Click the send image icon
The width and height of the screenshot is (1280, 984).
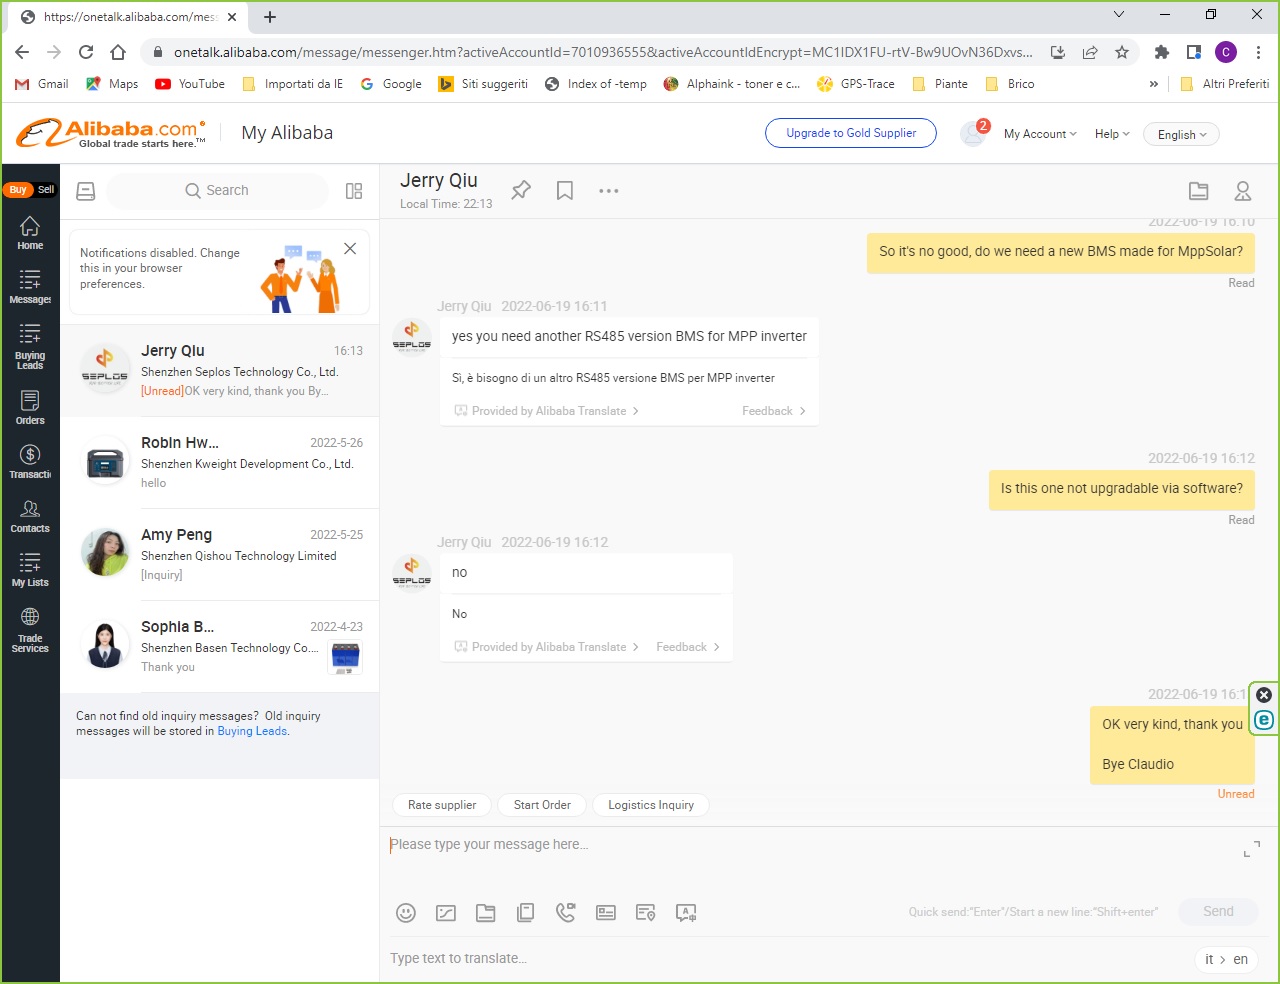pos(446,912)
